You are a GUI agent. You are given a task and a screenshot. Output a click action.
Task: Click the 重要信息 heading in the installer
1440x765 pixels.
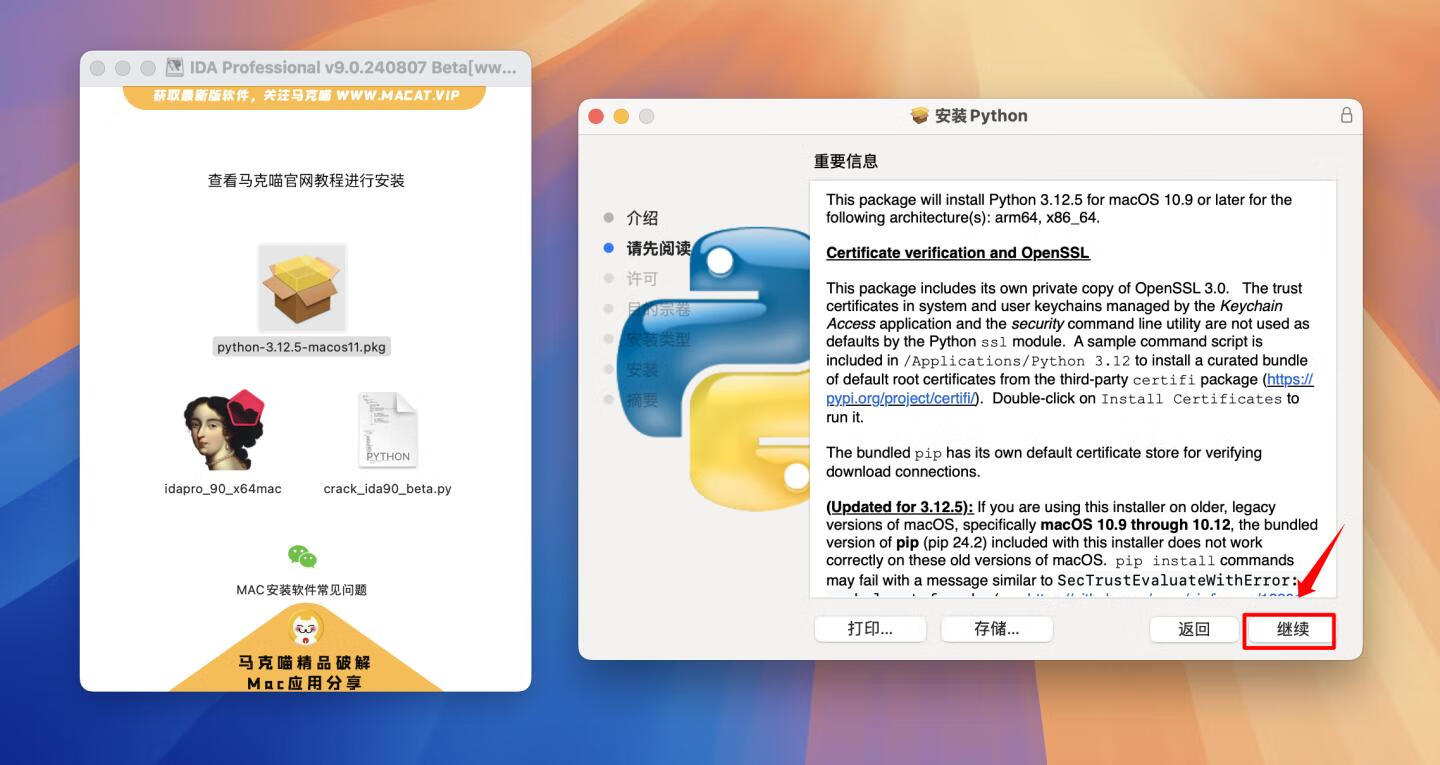[846, 161]
